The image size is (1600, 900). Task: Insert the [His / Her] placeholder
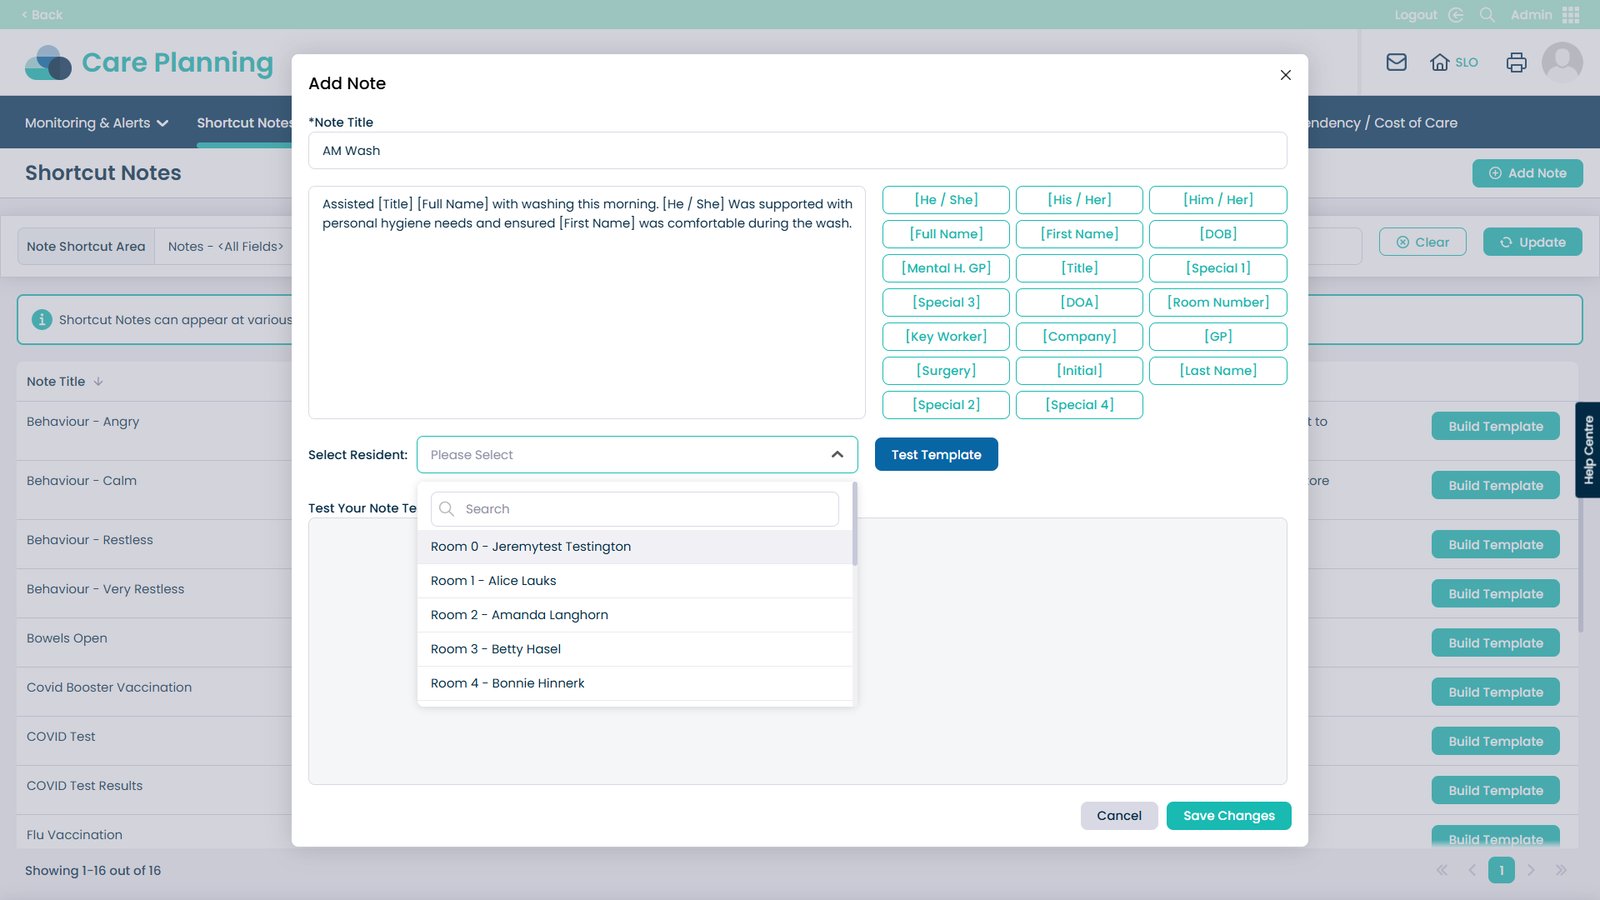pos(1079,200)
